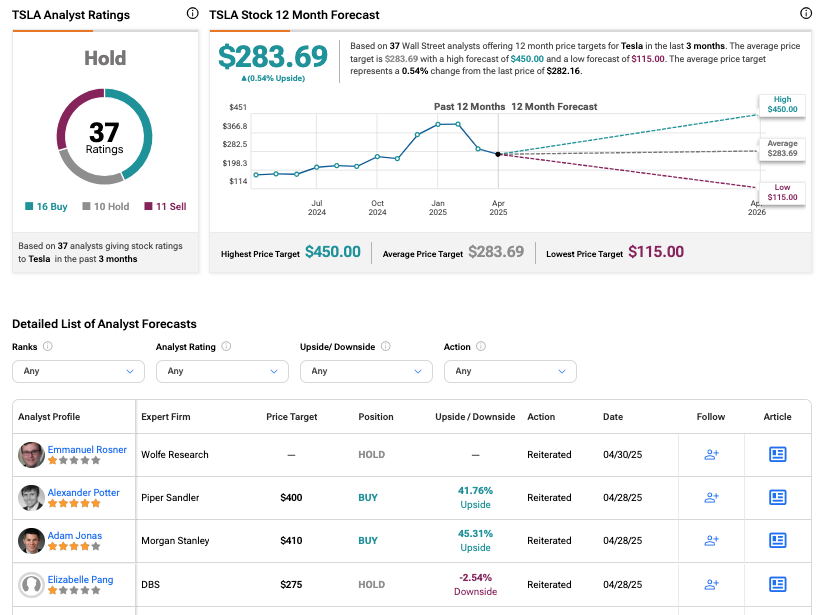Open Adam Jonas's analyst profile link
Viewport: 822px width, 615px height.
(74, 535)
